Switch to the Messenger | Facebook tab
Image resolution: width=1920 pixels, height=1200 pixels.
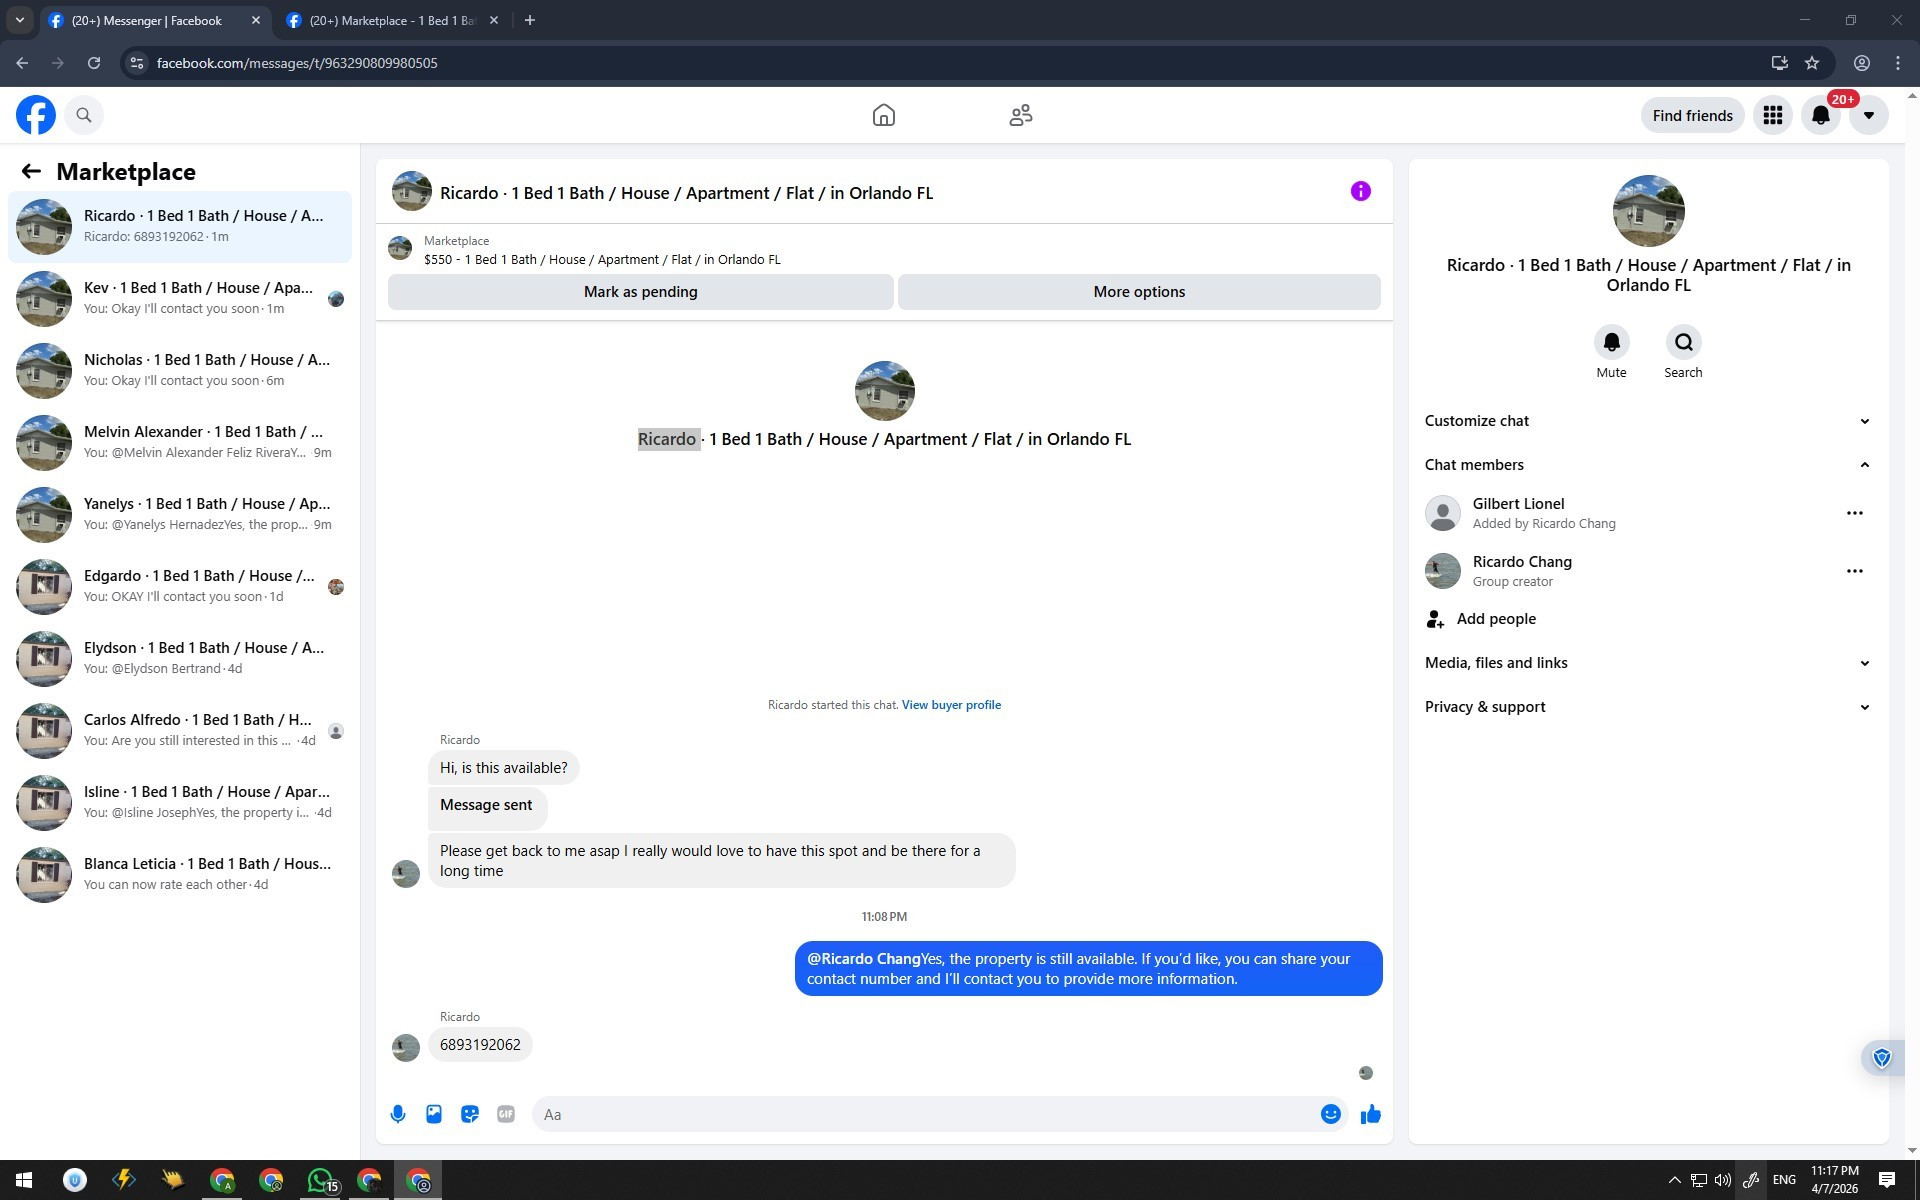point(155,20)
